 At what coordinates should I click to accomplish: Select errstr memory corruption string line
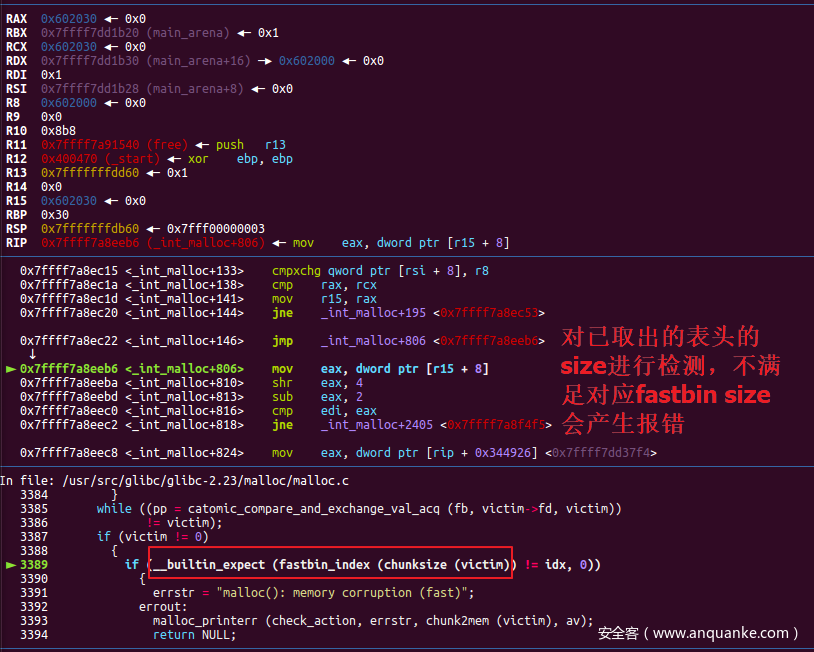pos(313,593)
